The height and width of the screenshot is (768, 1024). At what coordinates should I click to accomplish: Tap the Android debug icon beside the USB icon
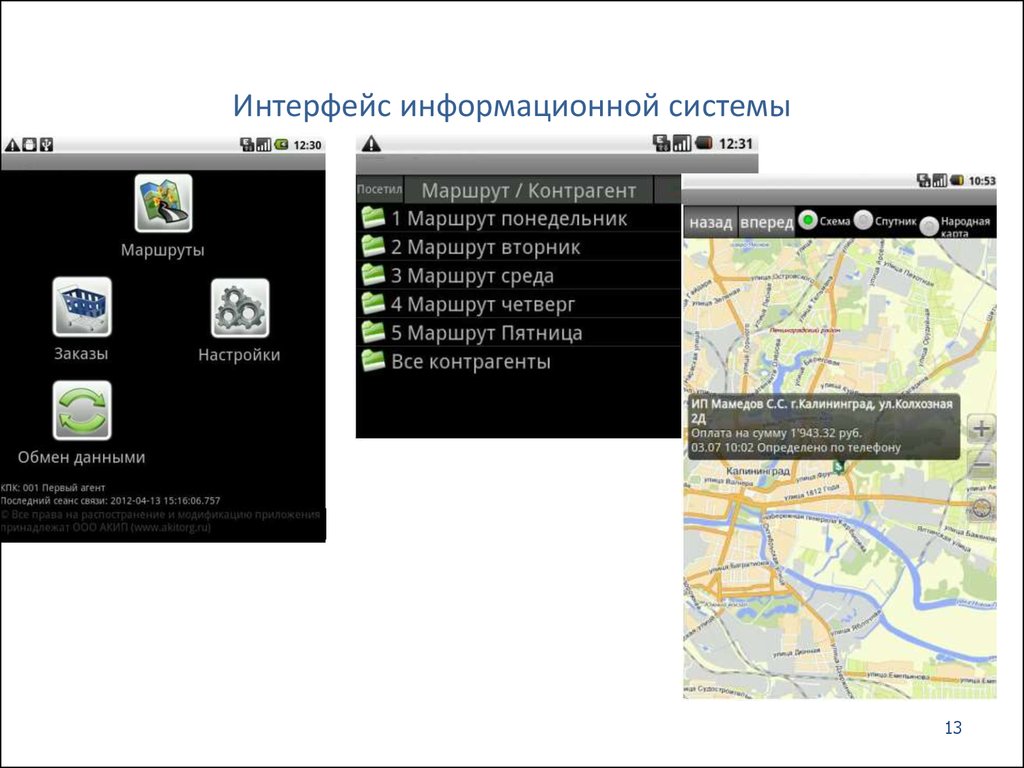(x=29, y=145)
